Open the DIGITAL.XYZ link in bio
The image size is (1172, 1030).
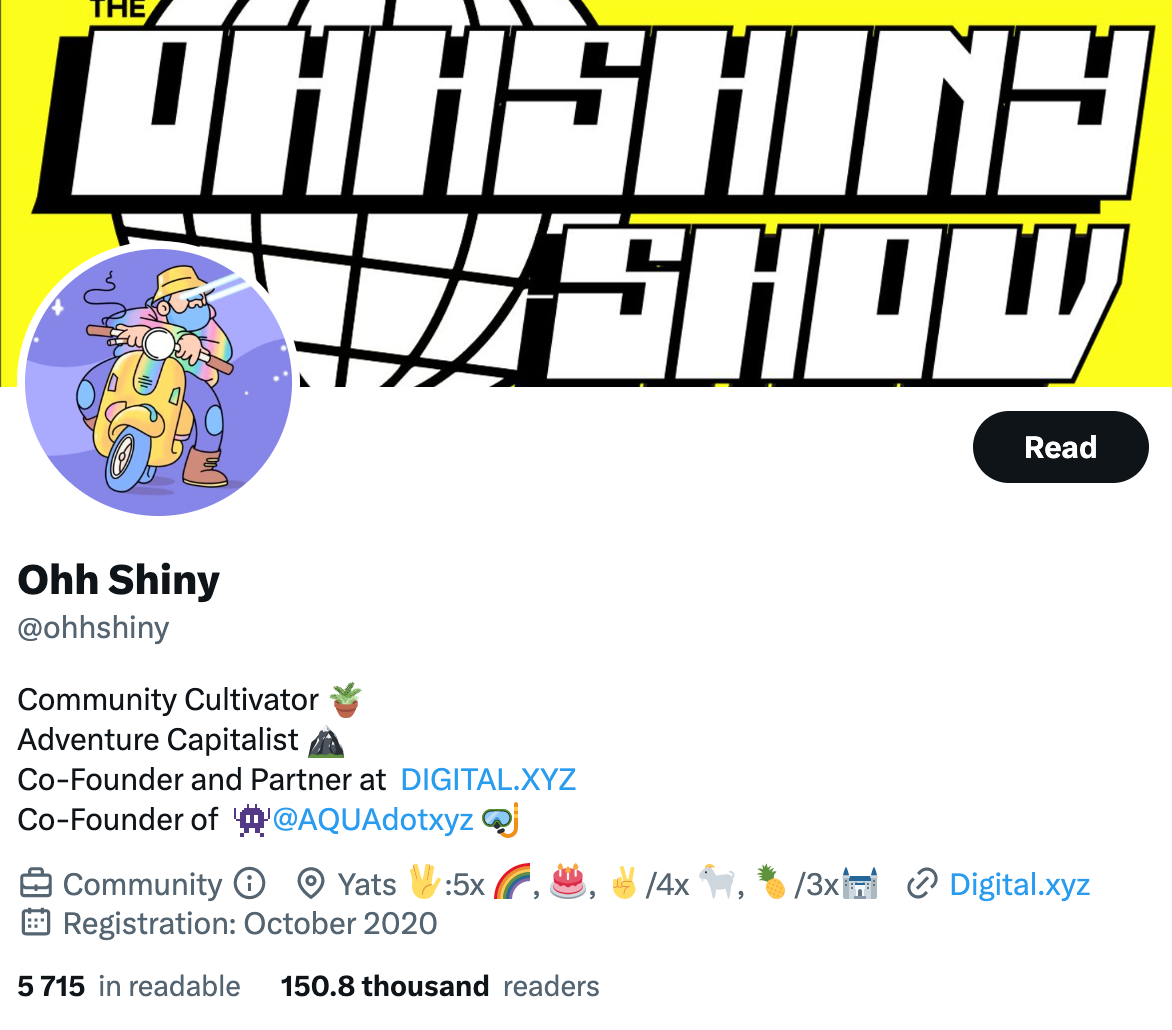click(x=488, y=780)
